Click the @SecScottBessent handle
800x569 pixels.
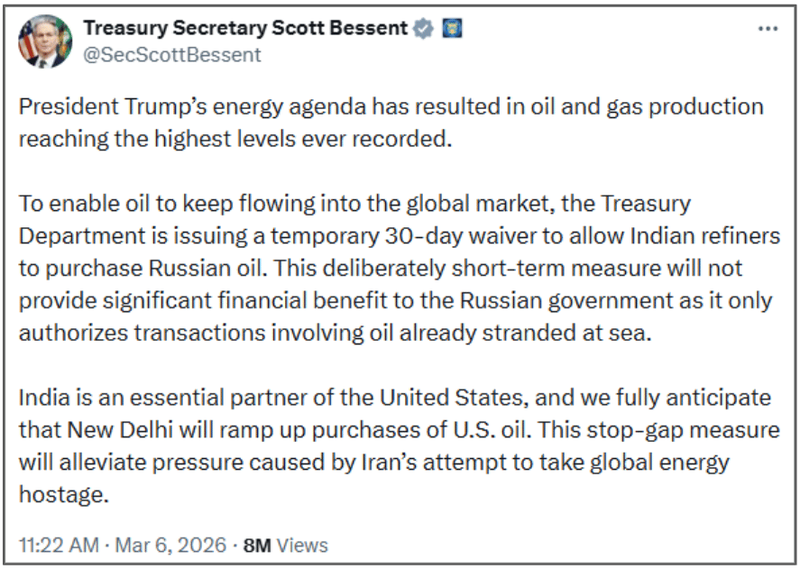pos(172,54)
